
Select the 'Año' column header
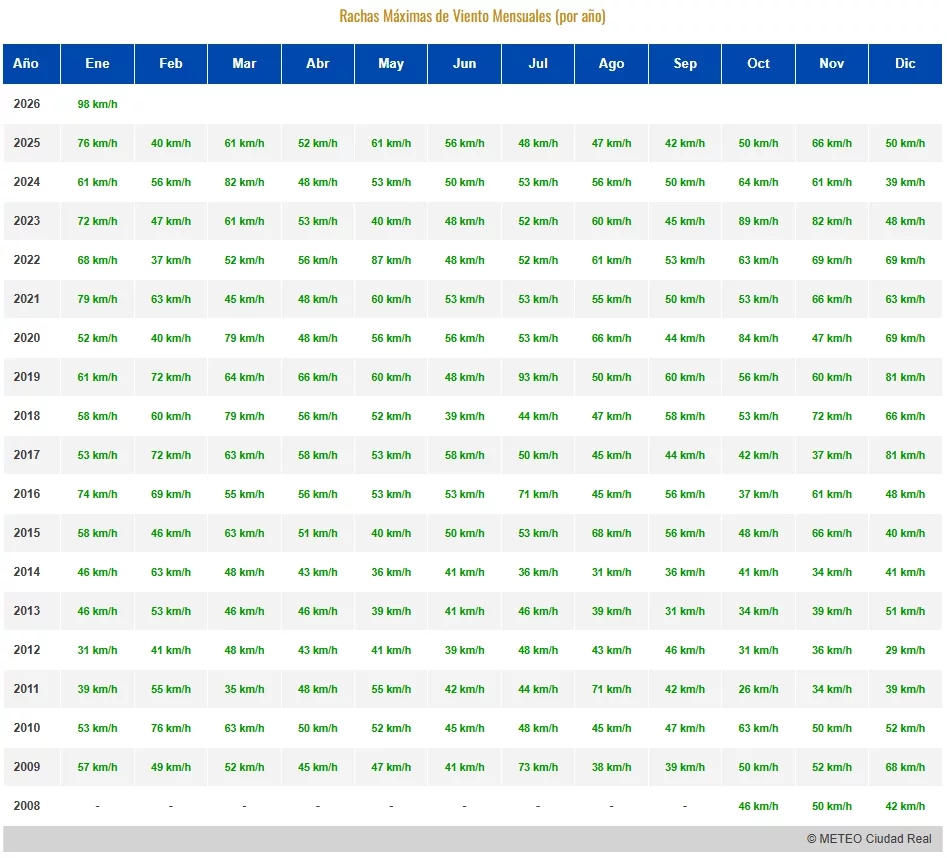pyautogui.click(x=27, y=63)
